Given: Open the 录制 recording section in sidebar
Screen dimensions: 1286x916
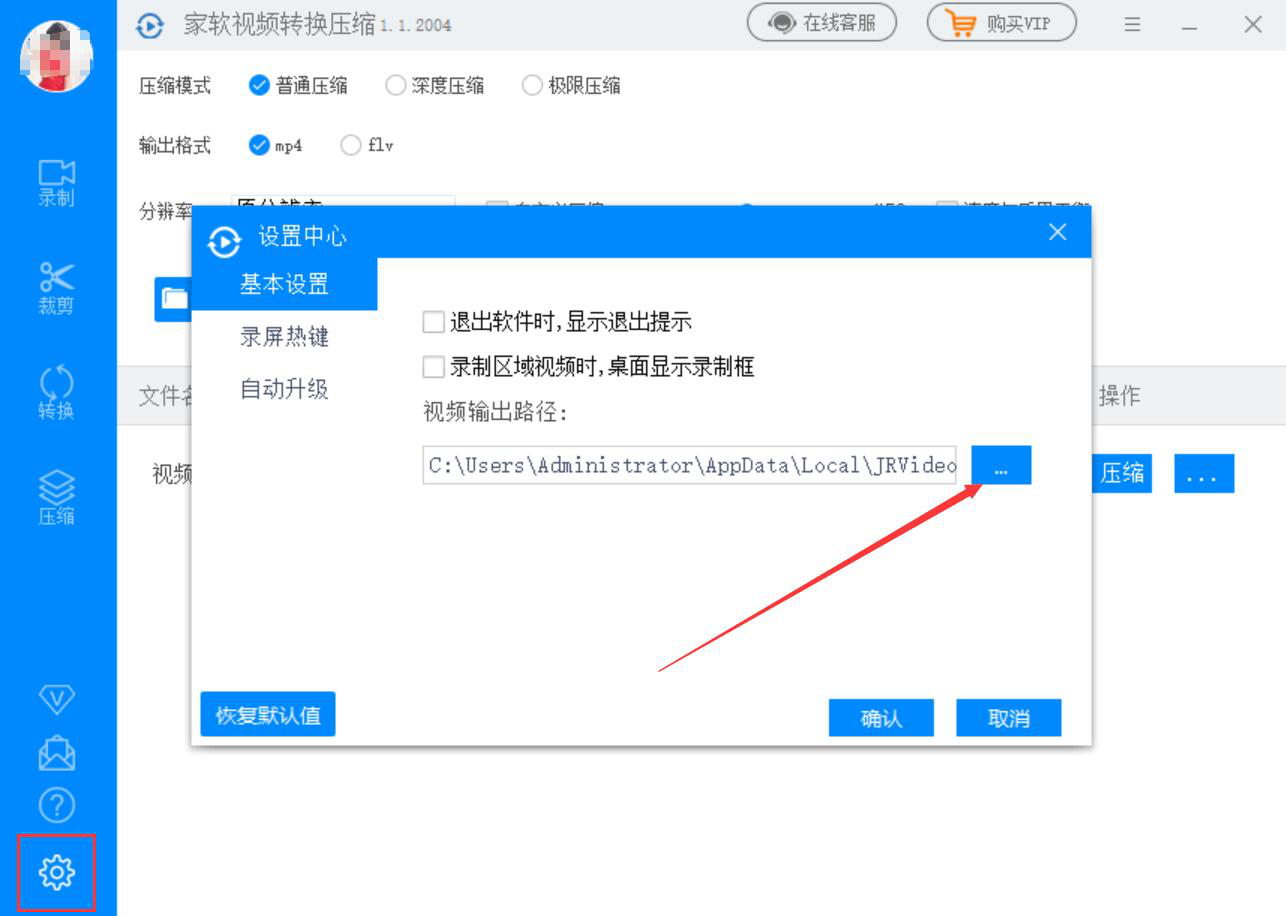Looking at the screenshot, I should click(57, 182).
